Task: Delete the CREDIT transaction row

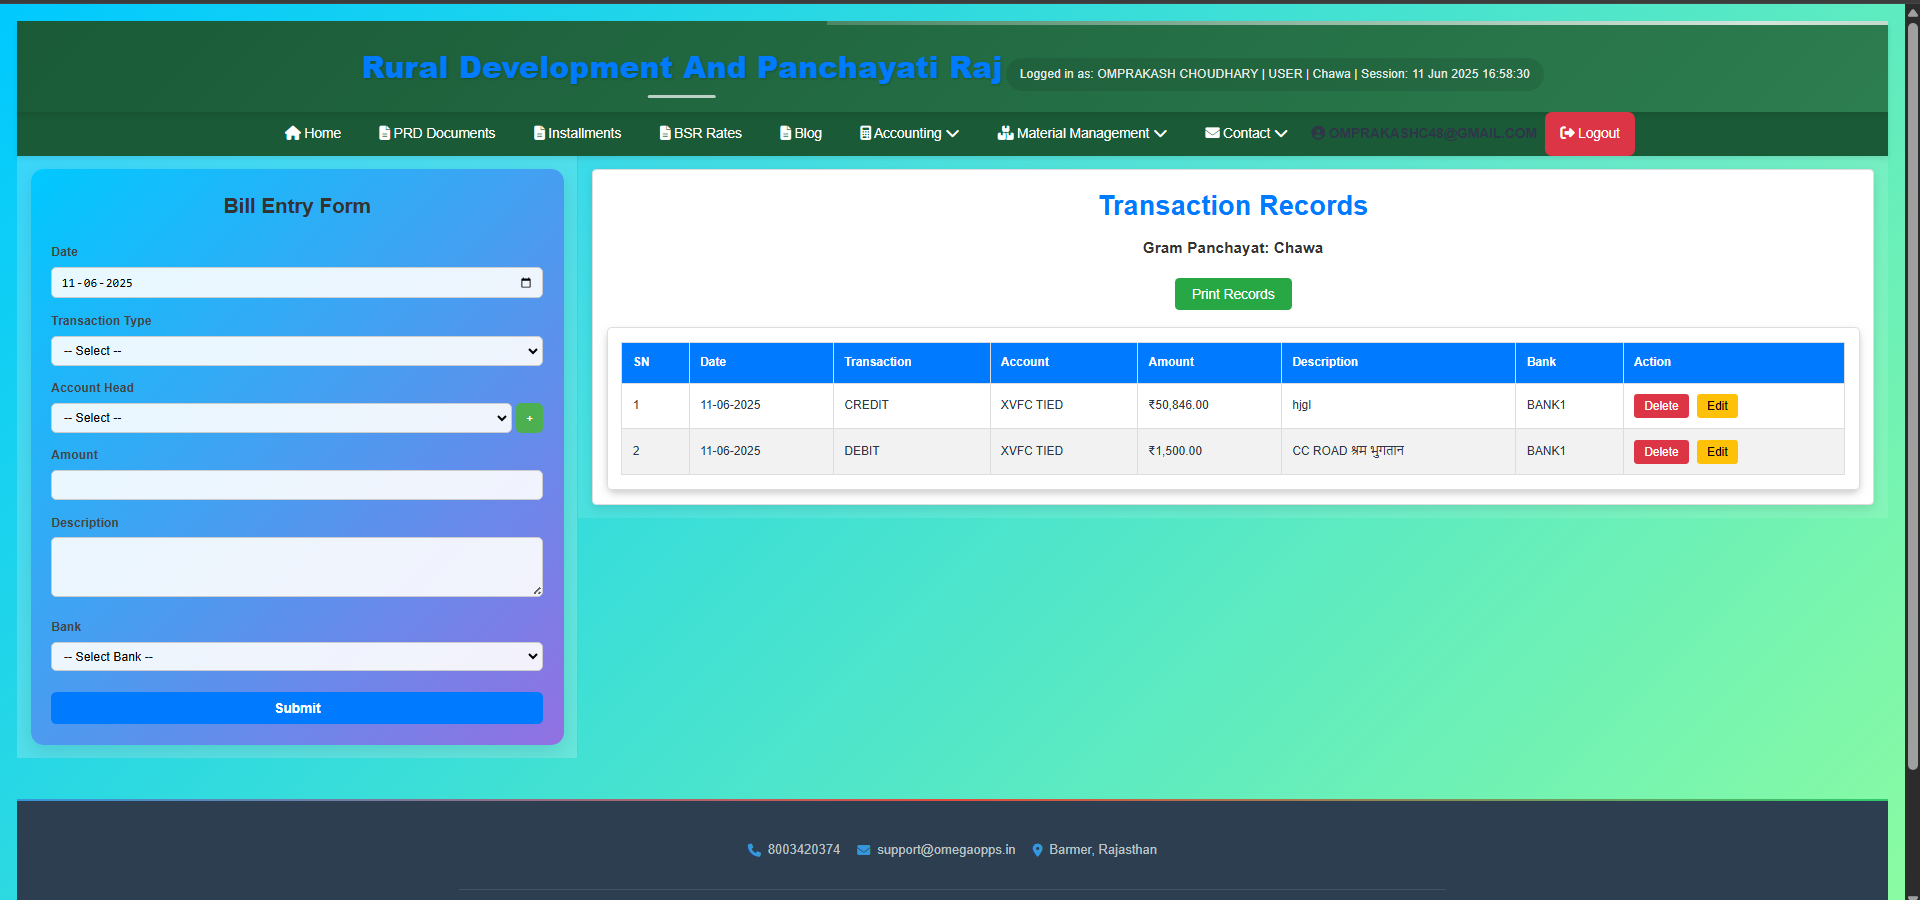Action: point(1659,406)
